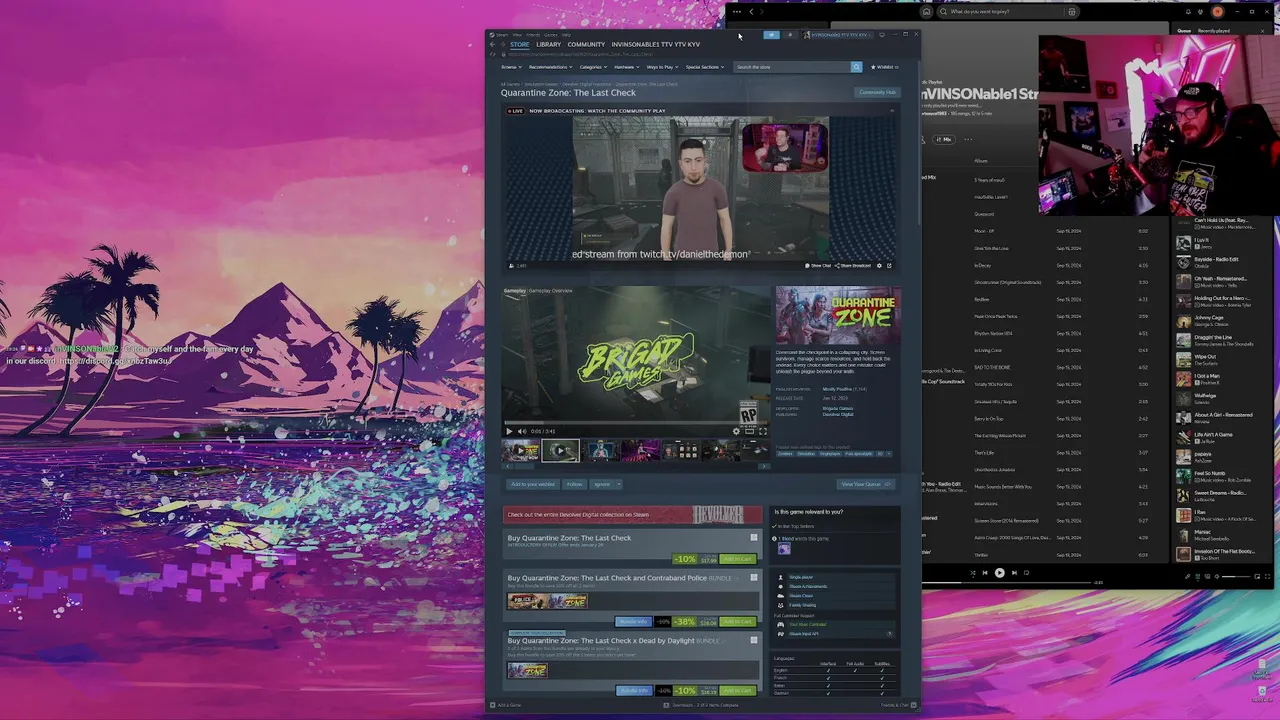1280x720 pixels.
Task: Click the Steam store search field
Action: point(792,67)
